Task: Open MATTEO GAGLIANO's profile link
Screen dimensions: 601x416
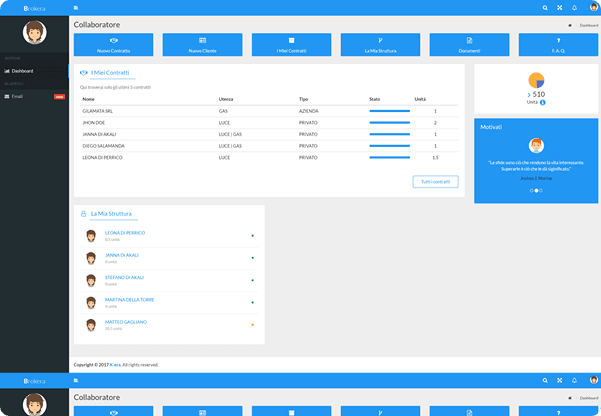Action: click(126, 322)
